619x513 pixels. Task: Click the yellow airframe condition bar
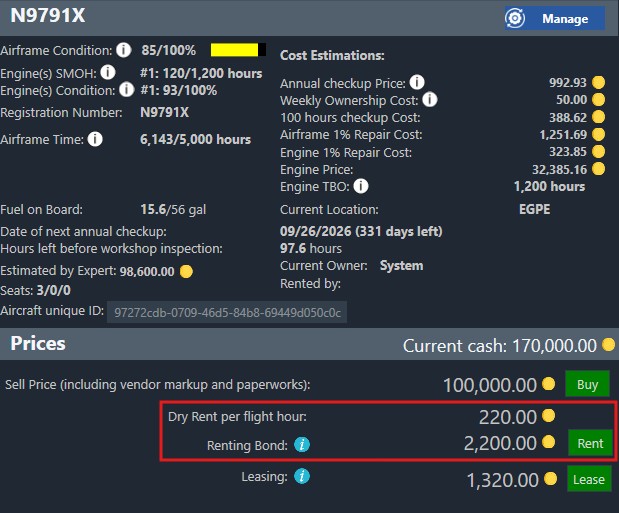coord(234,49)
